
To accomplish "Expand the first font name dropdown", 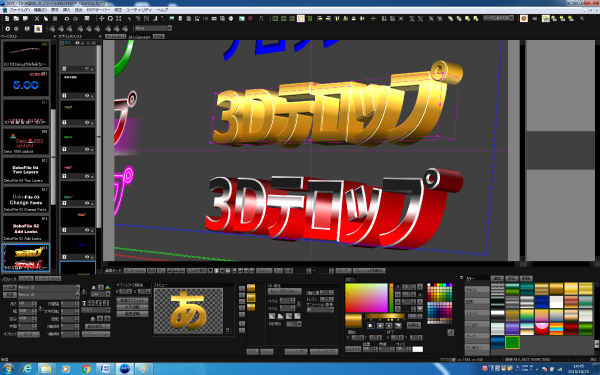I will point(77,287).
